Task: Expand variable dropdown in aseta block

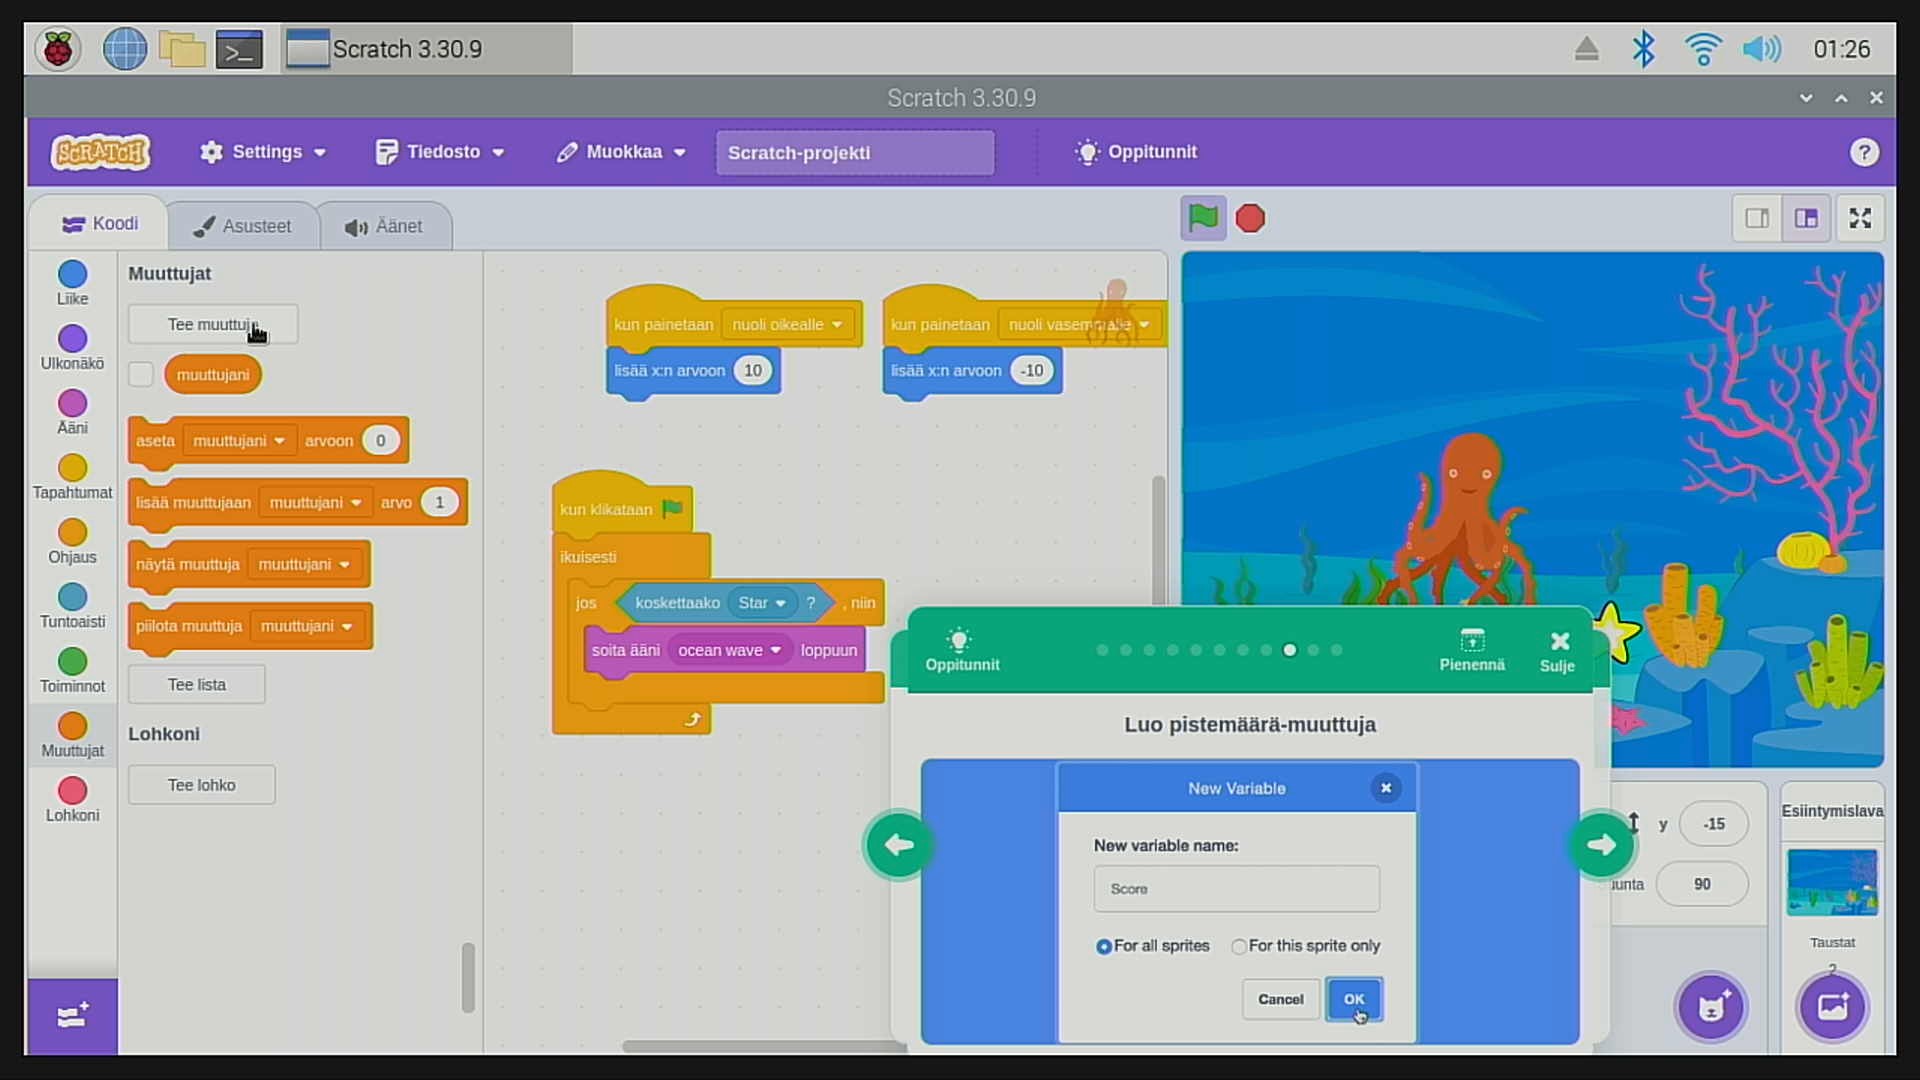Action: (x=240, y=441)
